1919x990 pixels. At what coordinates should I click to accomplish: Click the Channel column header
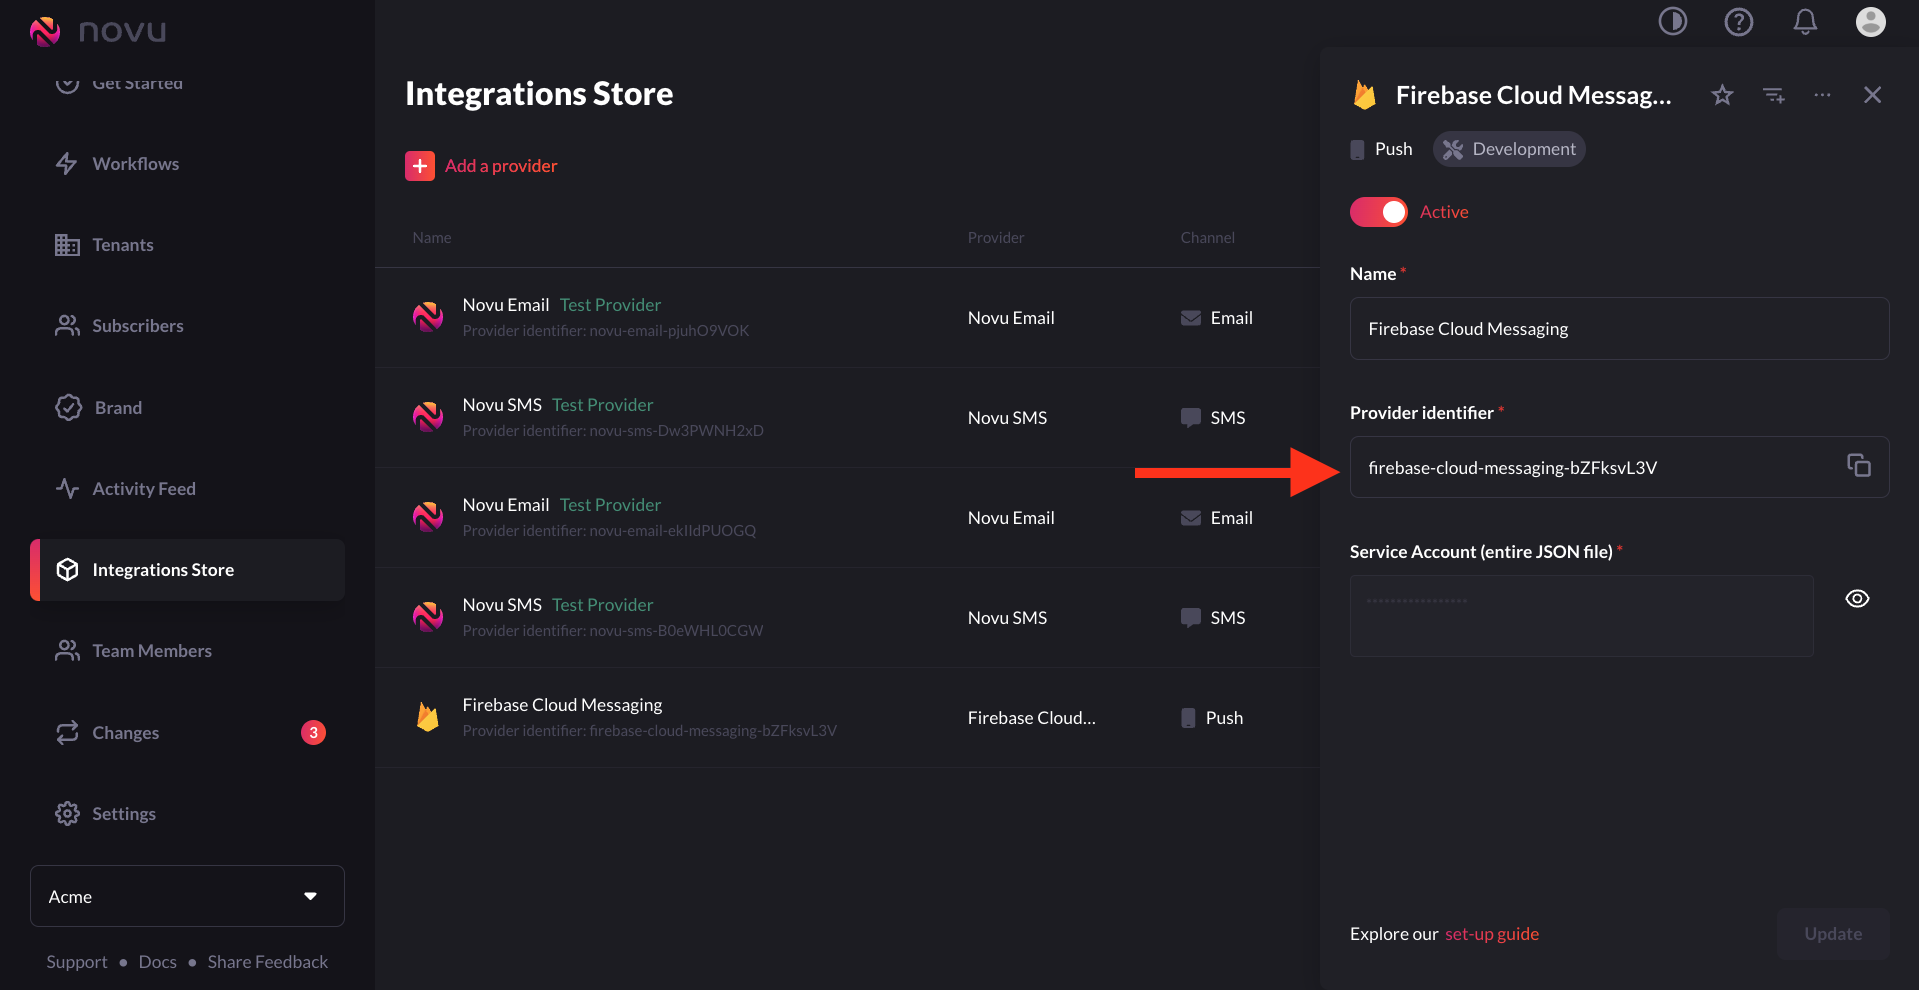click(x=1207, y=238)
